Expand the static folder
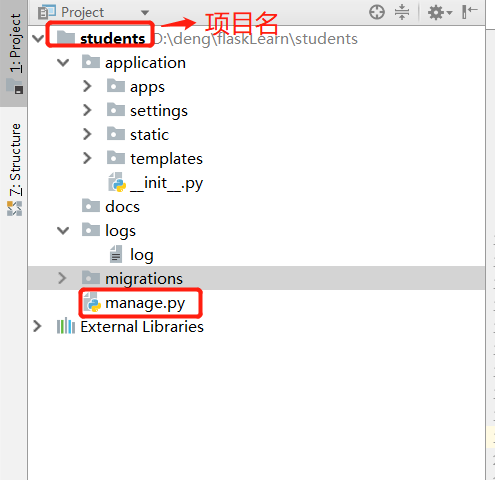 (x=87, y=134)
